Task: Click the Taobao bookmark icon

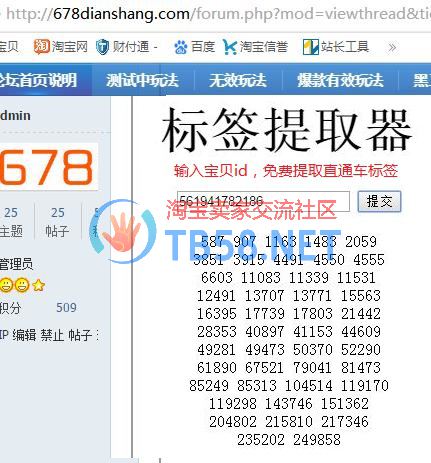Action: point(42,46)
